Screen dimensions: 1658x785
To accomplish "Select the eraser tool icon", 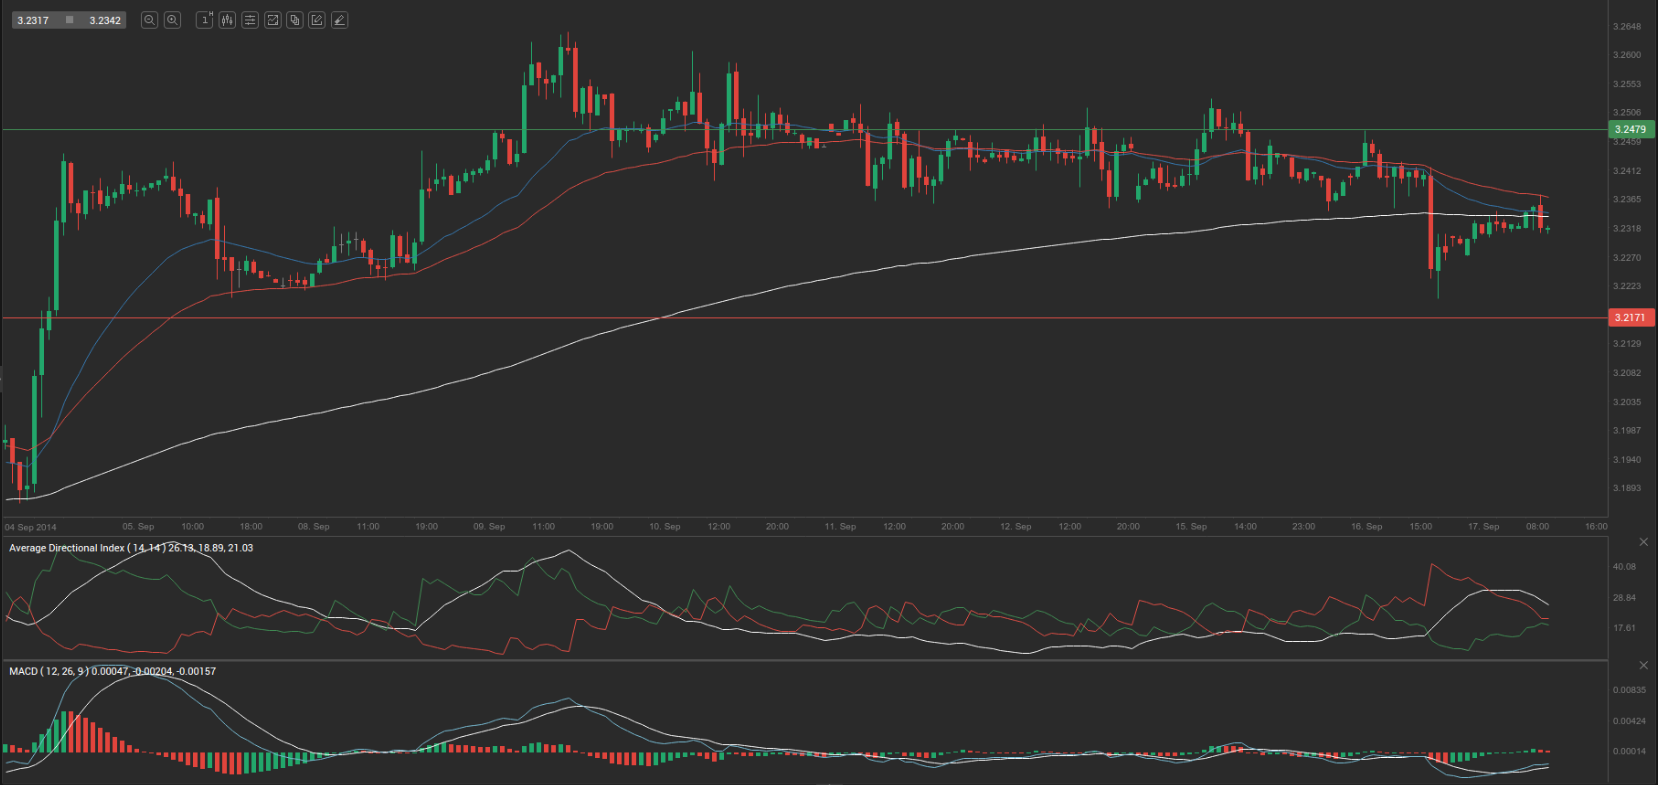I will click(x=340, y=20).
